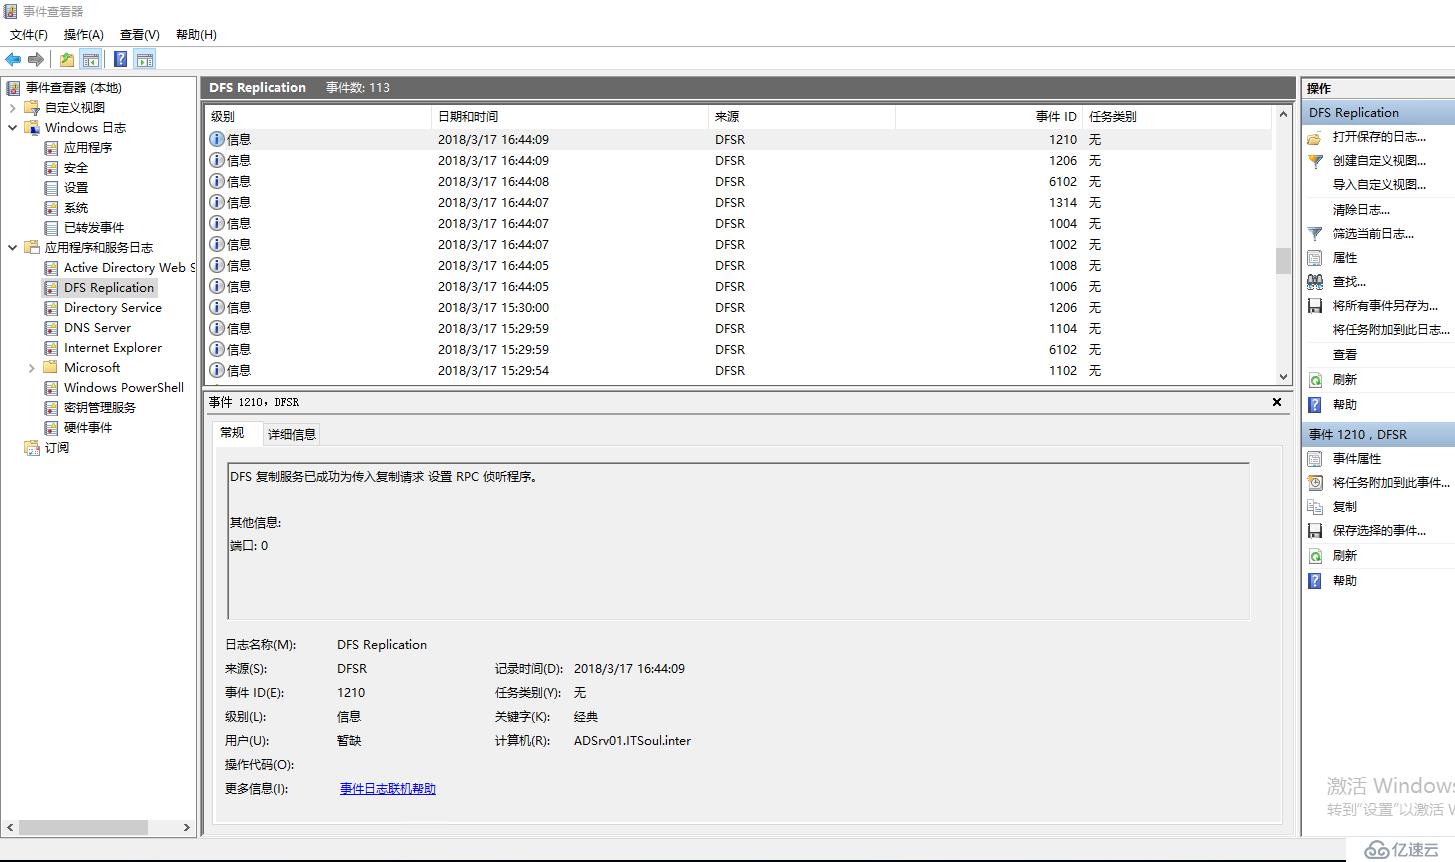Click tree pane horizontal scrollbar right arrow
This screenshot has width=1455, height=862.
[x=186, y=828]
